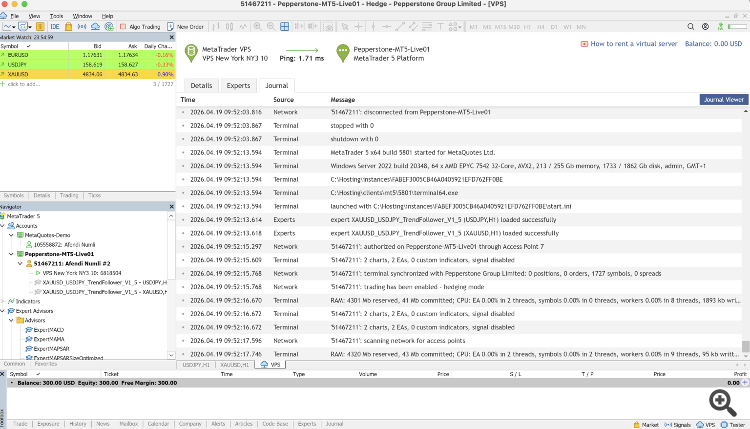Select the crosshair tool
Viewport: 750px width, 429px height.
pyautogui.click(x=358, y=27)
